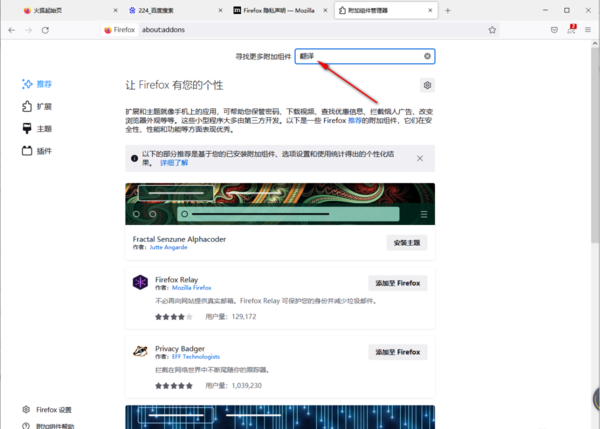Bookmark this page with the star icon
Image resolution: width=600 pixels, height=429 pixels.
point(492,30)
